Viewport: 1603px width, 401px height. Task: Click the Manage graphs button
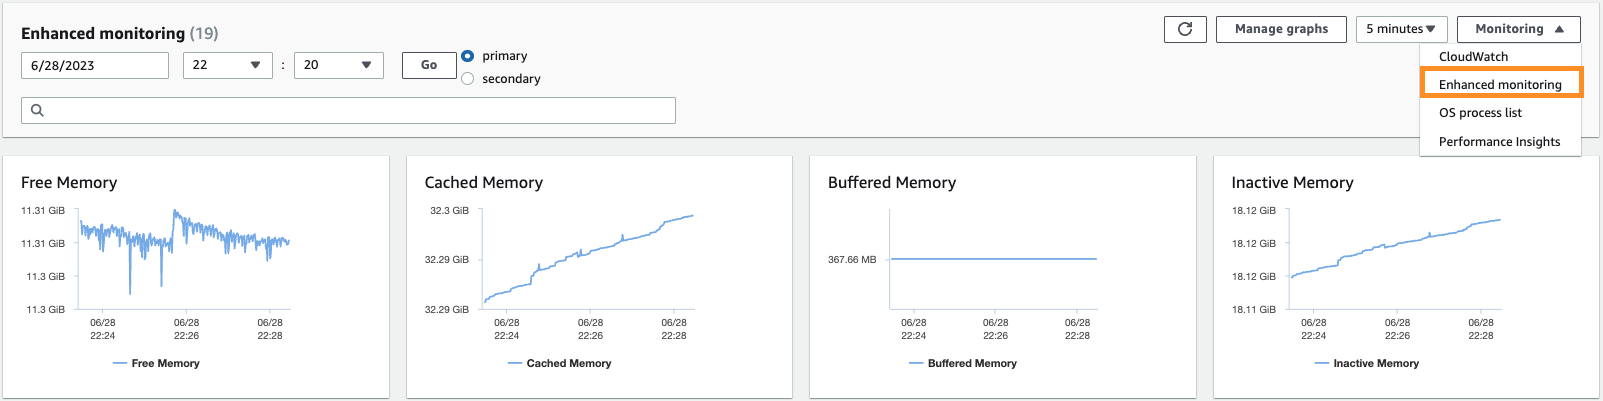[1281, 29]
